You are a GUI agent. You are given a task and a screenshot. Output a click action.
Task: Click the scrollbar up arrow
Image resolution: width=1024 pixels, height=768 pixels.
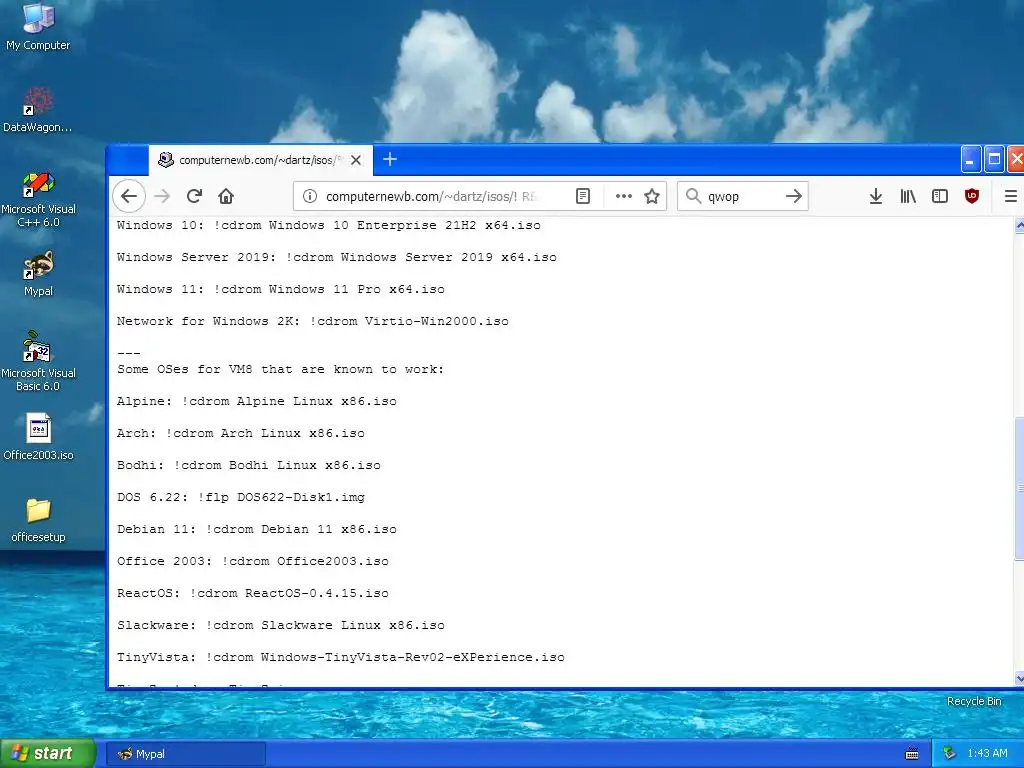[1019, 226]
